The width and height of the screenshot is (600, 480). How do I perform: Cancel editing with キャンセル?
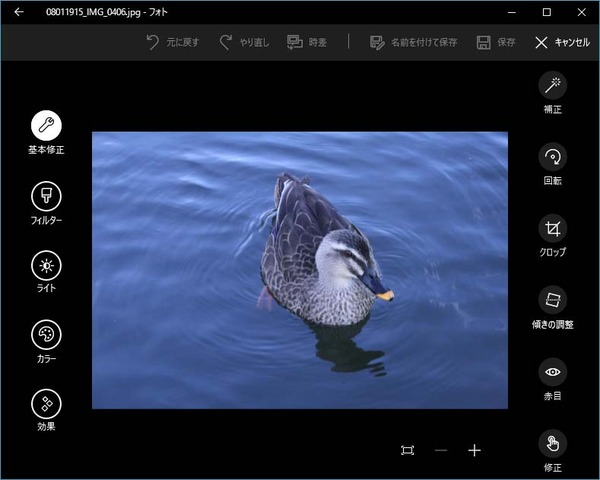click(562, 42)
